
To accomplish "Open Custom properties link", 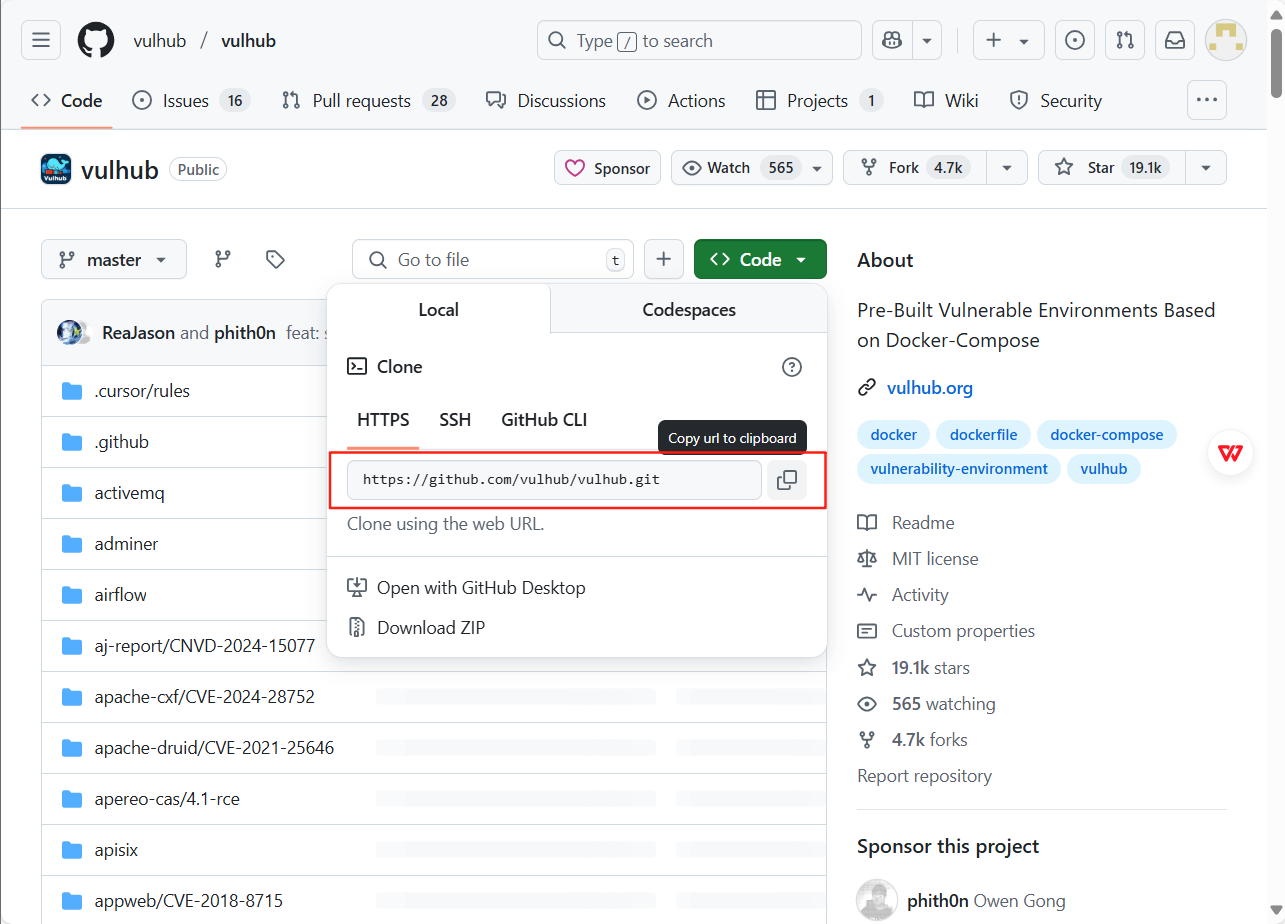I will pos(946,631).
